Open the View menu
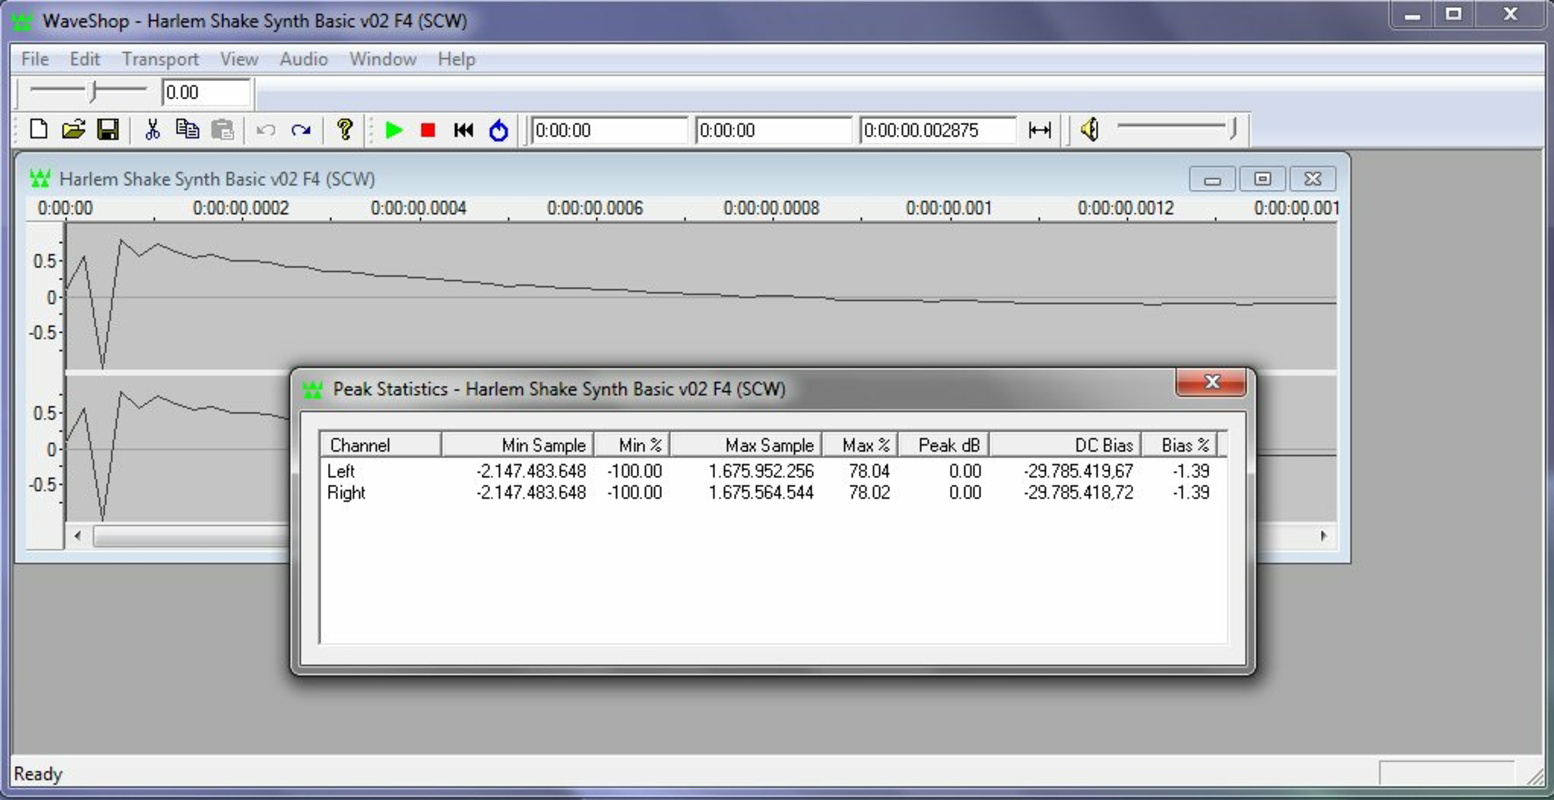 pos(239,59)
